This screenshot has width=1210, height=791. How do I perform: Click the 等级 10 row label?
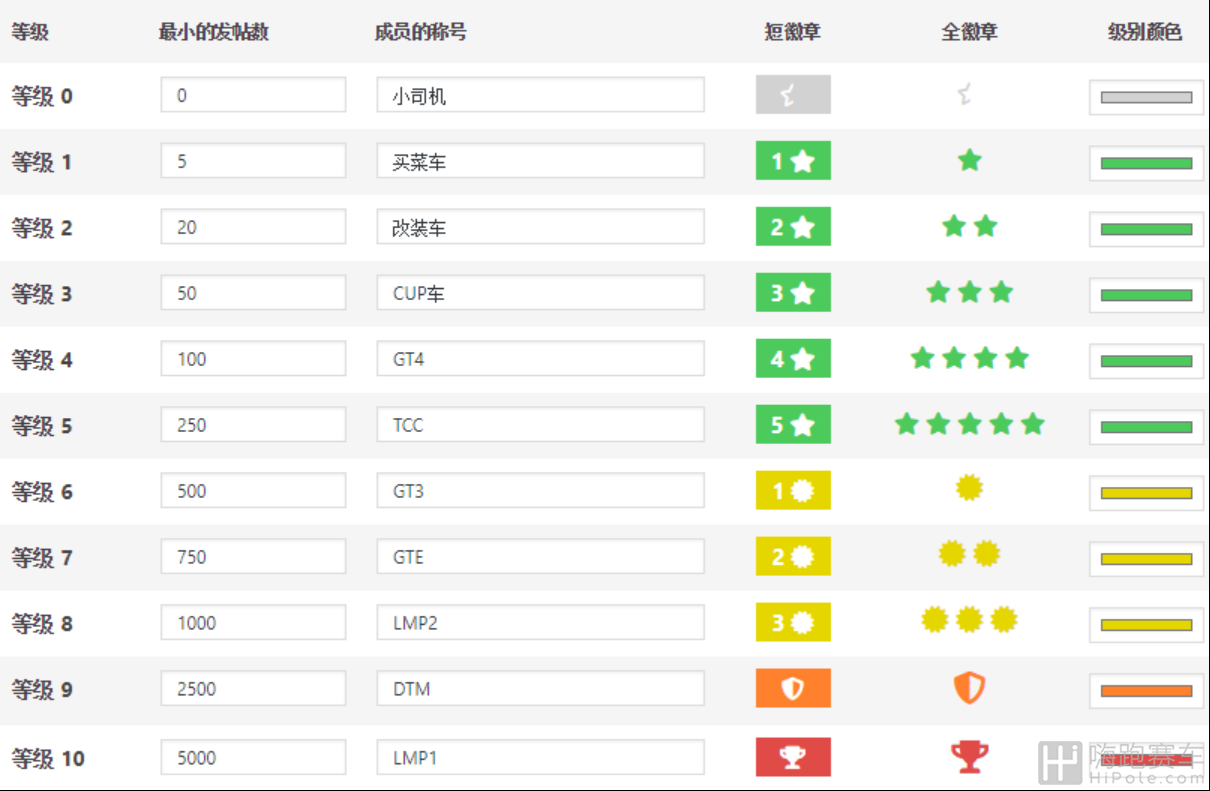48,758
